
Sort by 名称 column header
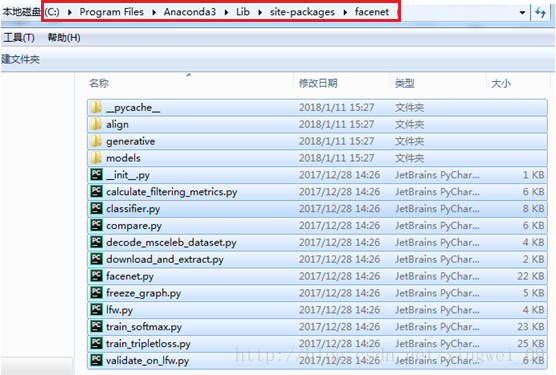coord(99,83)
